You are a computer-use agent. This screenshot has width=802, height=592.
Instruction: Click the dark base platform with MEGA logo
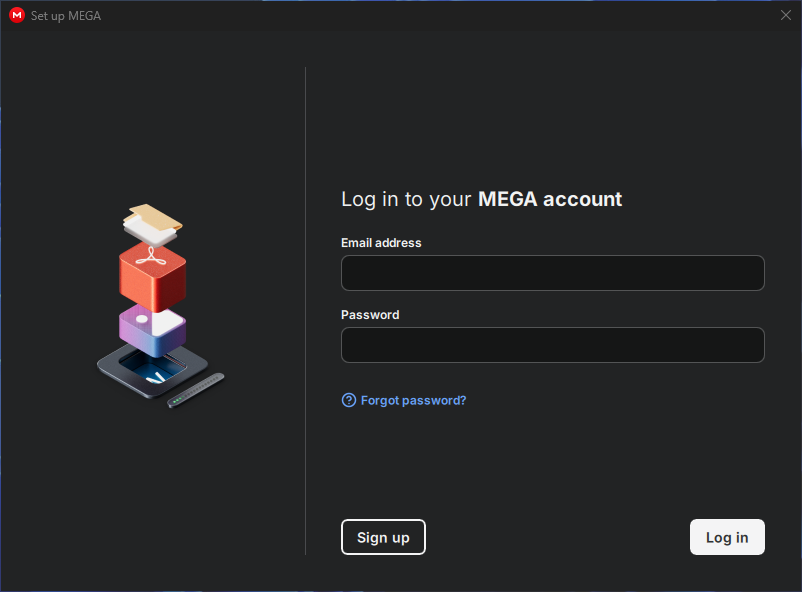[152, 371]
